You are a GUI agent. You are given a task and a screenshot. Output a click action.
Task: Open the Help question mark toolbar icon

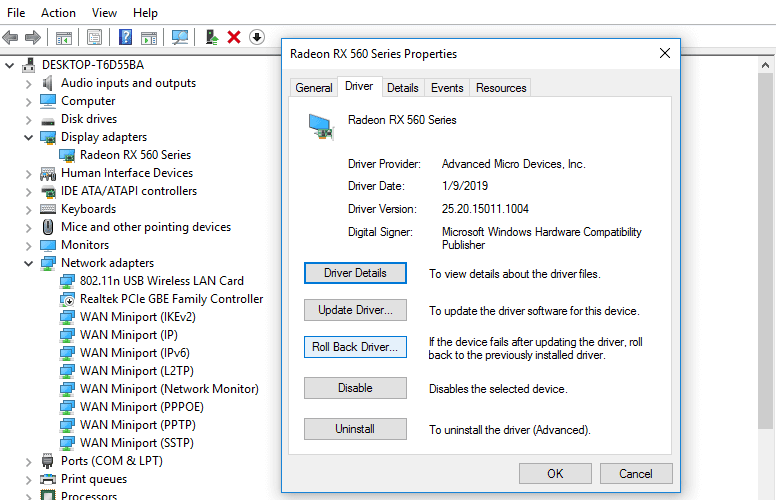(126, 37)
